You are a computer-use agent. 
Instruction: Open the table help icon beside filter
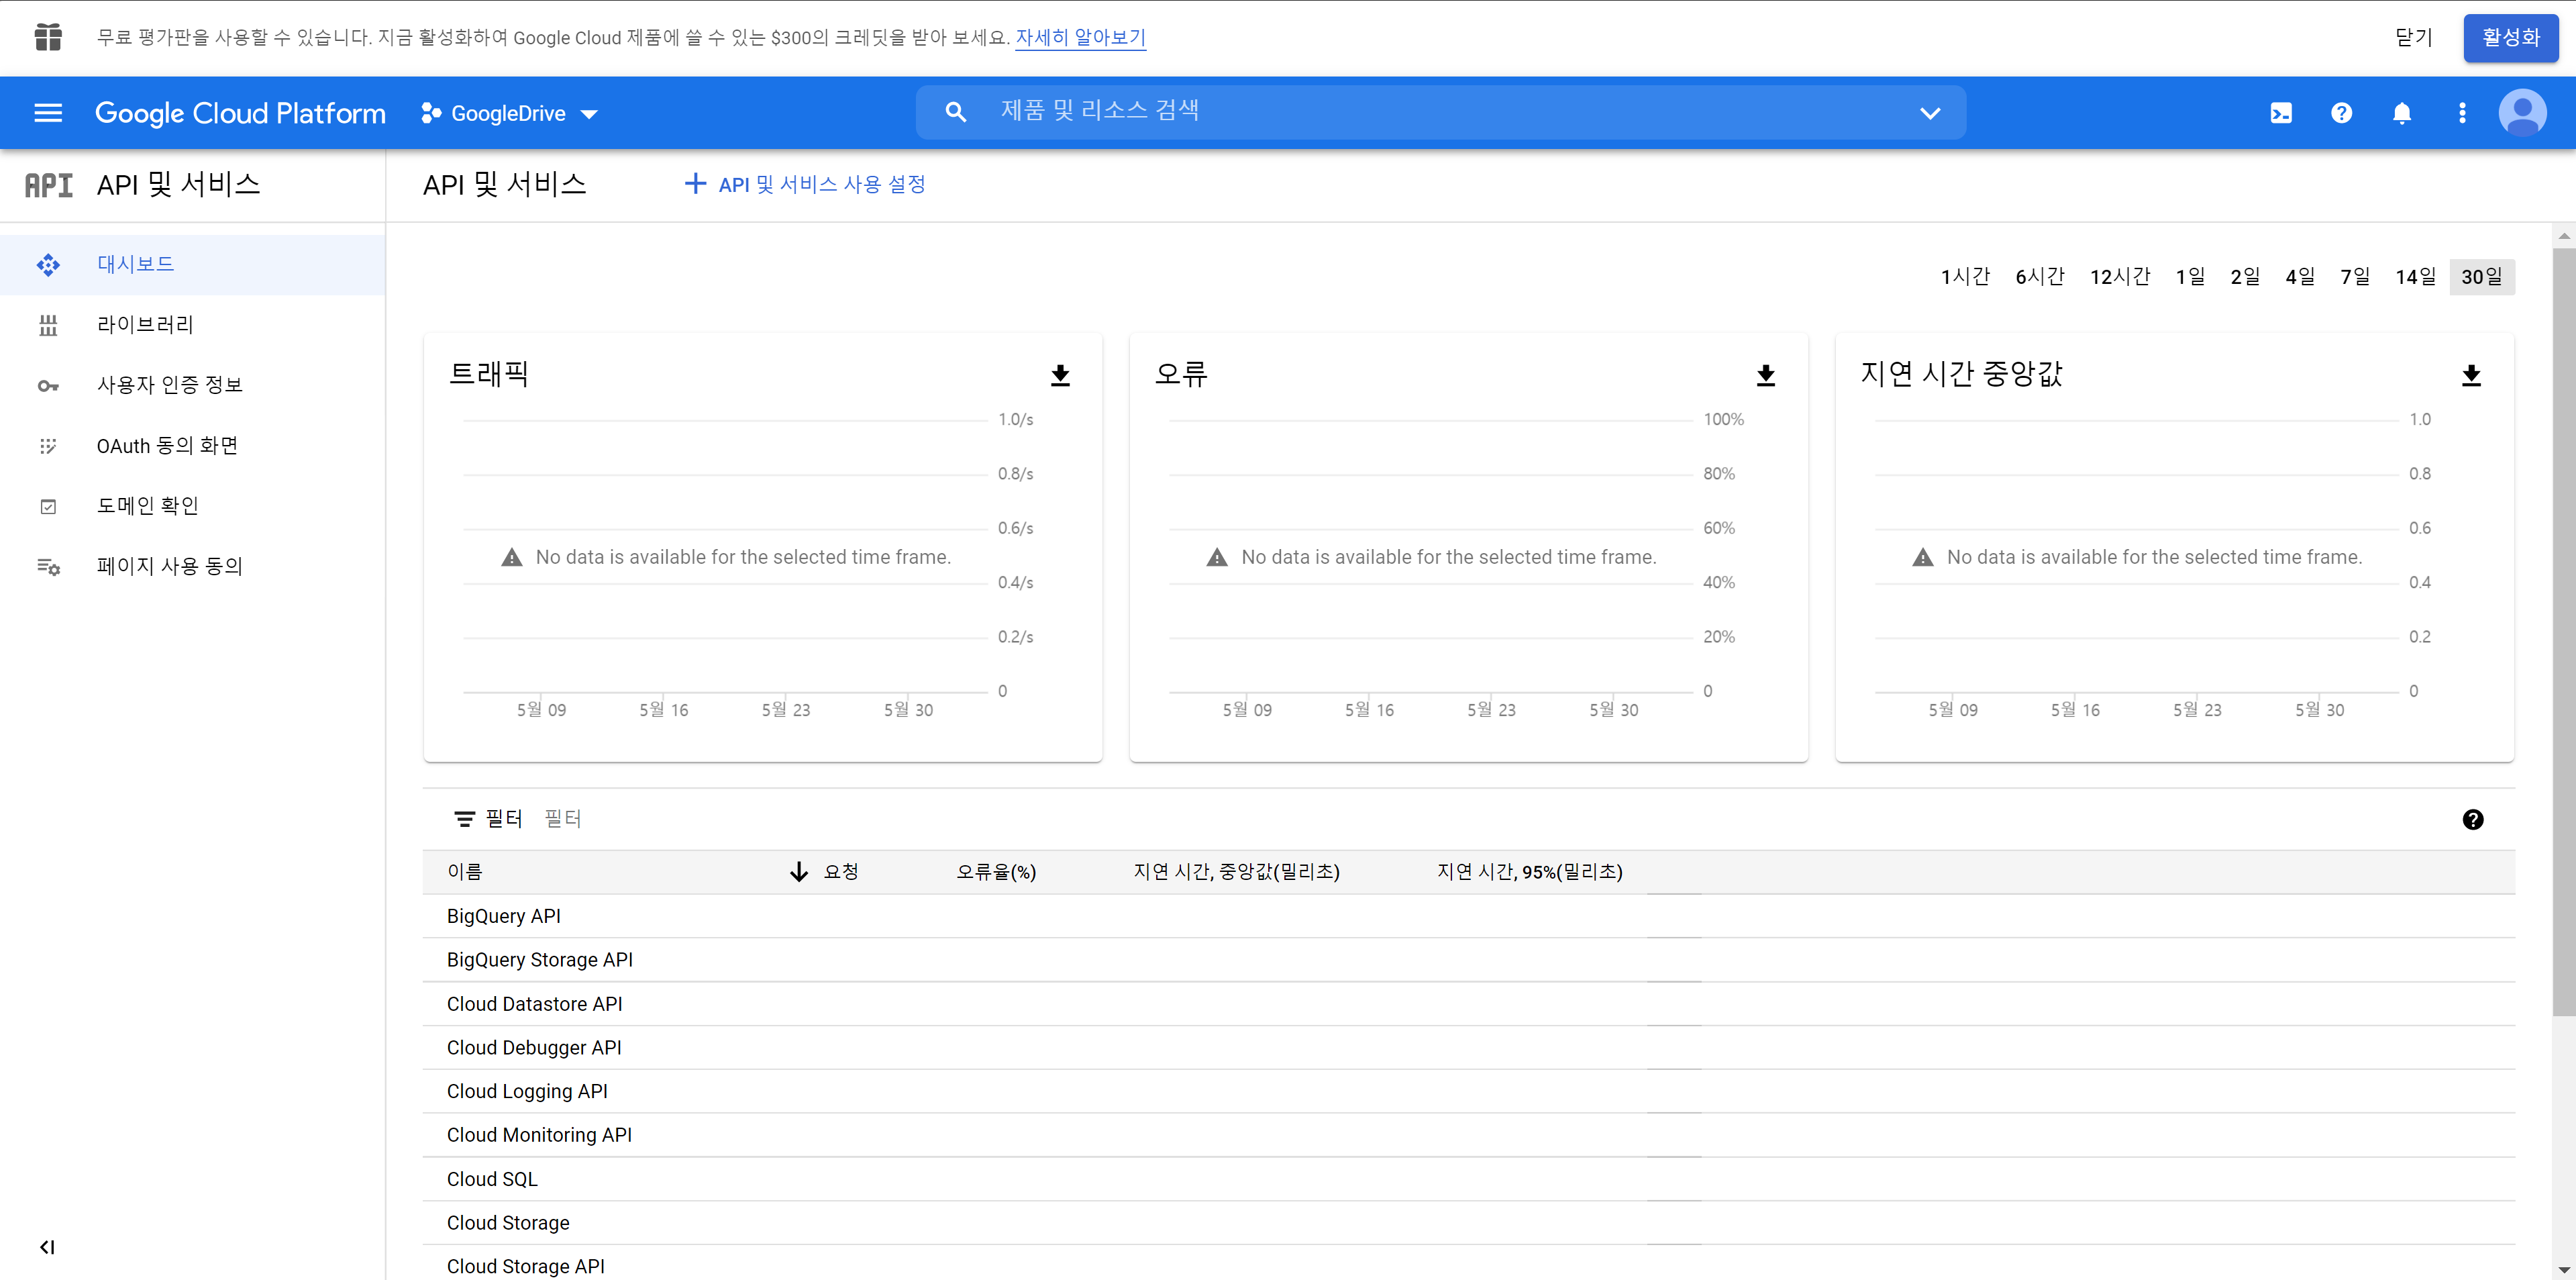pyautogui.click(x=2472, y=820)
